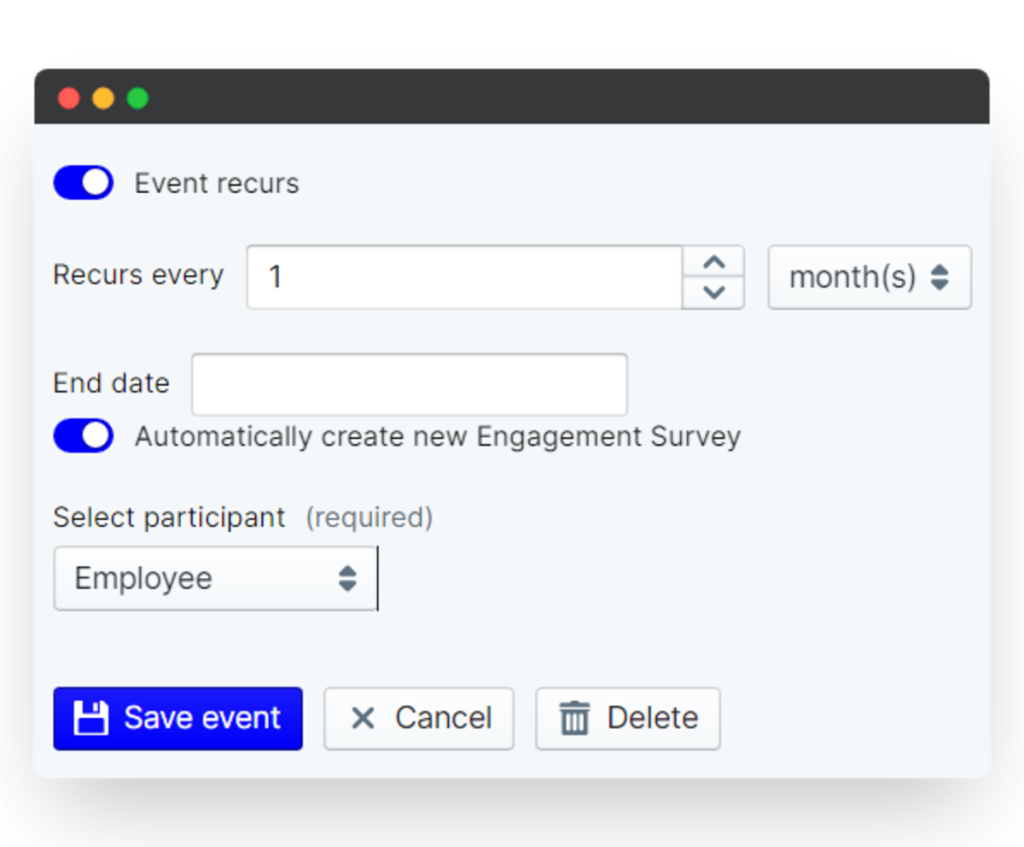This screenshot has width=1024, height=847.
Task: Click into the End date field
Action: pos(409,384)
